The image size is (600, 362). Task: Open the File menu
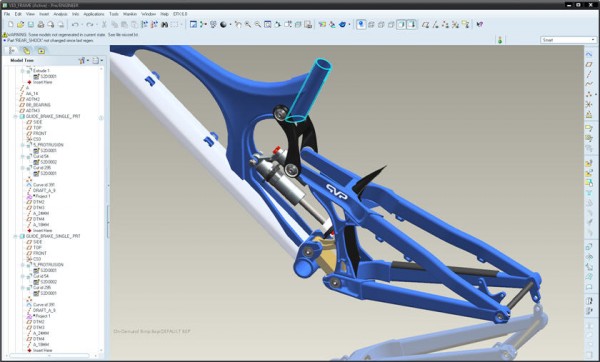click(x=7, y=14)
